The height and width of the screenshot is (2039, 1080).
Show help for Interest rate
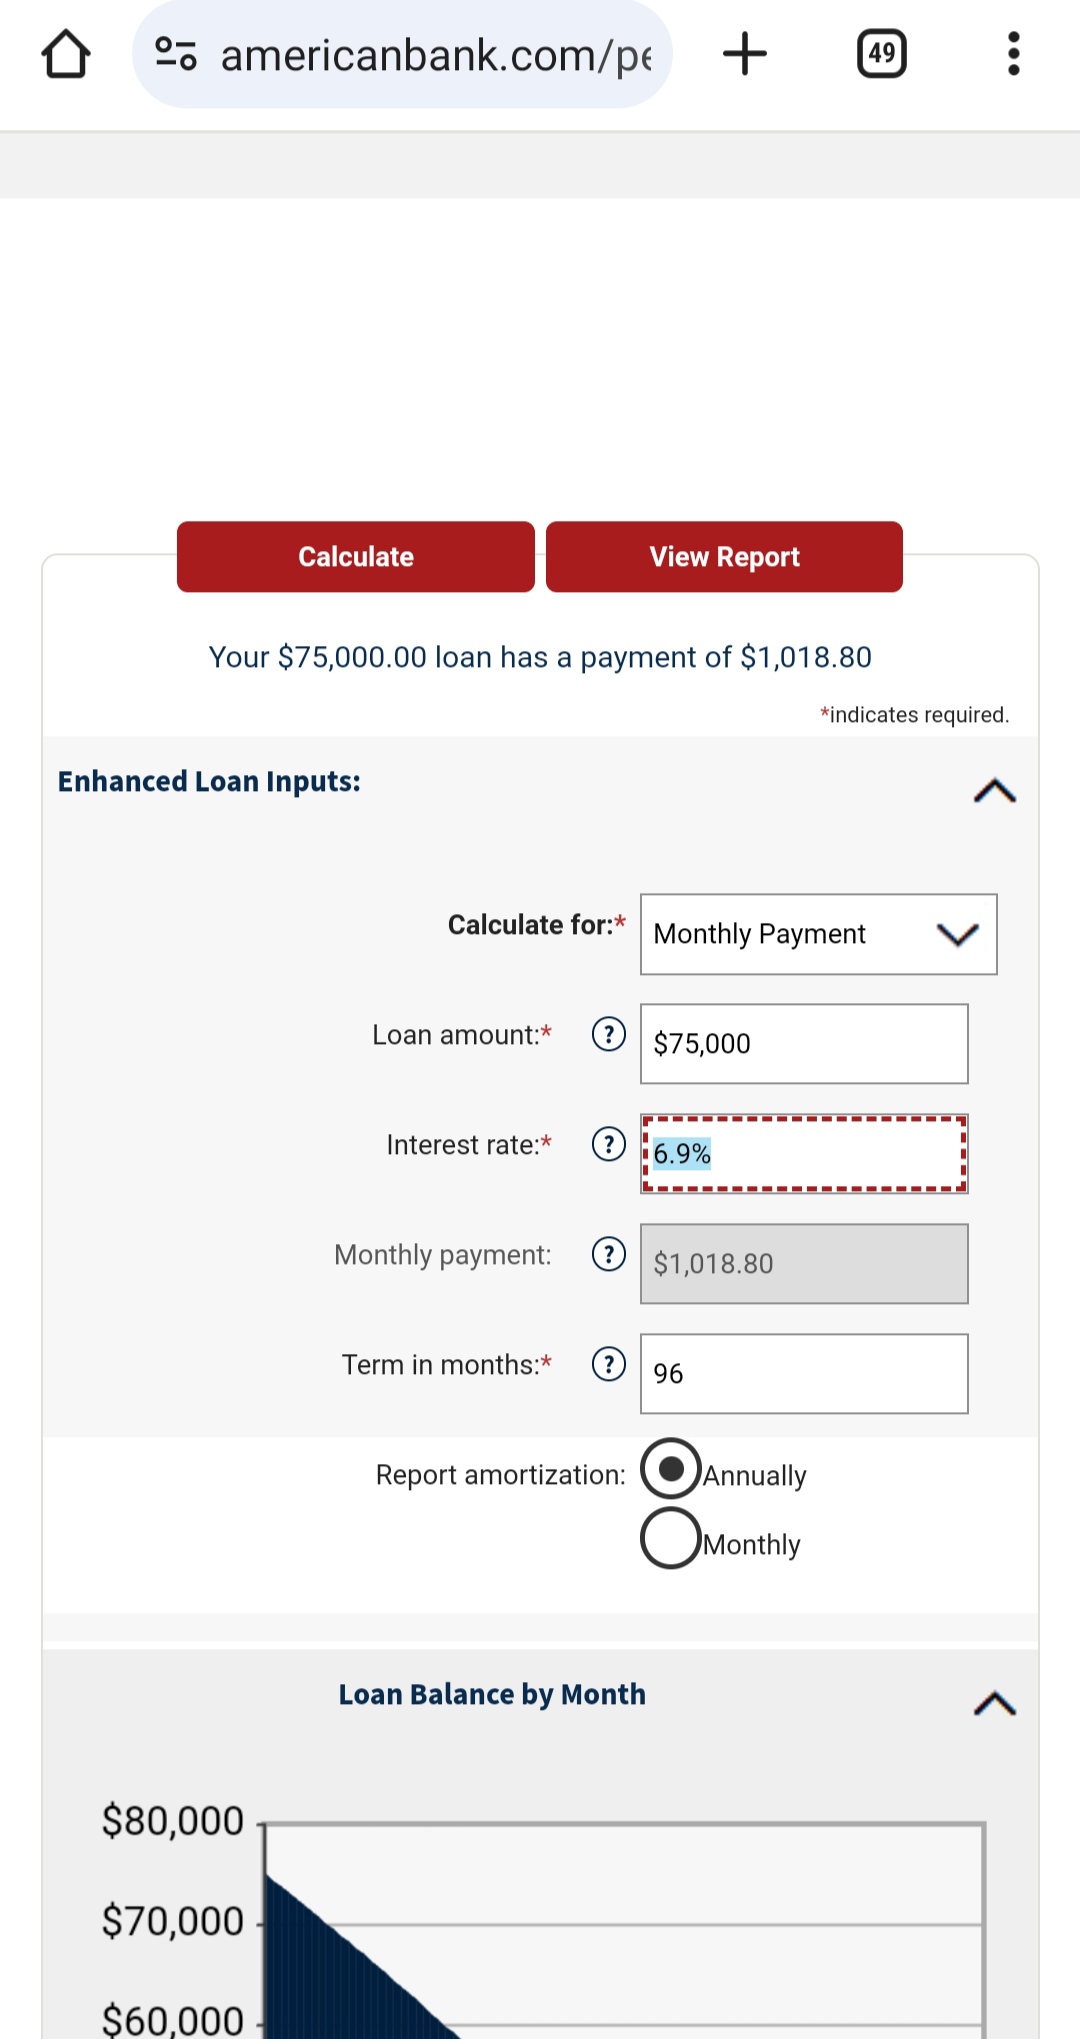tap(608, 1144)
